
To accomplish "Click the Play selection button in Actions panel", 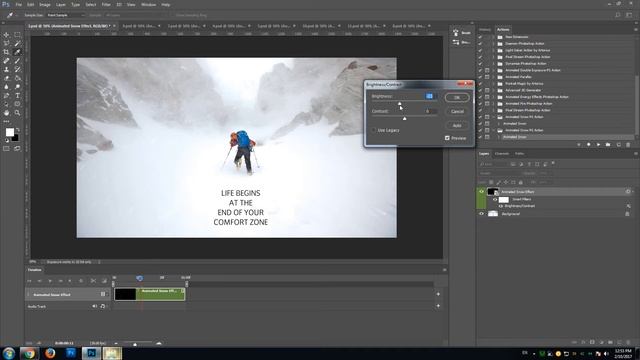I will click(598, 144).
